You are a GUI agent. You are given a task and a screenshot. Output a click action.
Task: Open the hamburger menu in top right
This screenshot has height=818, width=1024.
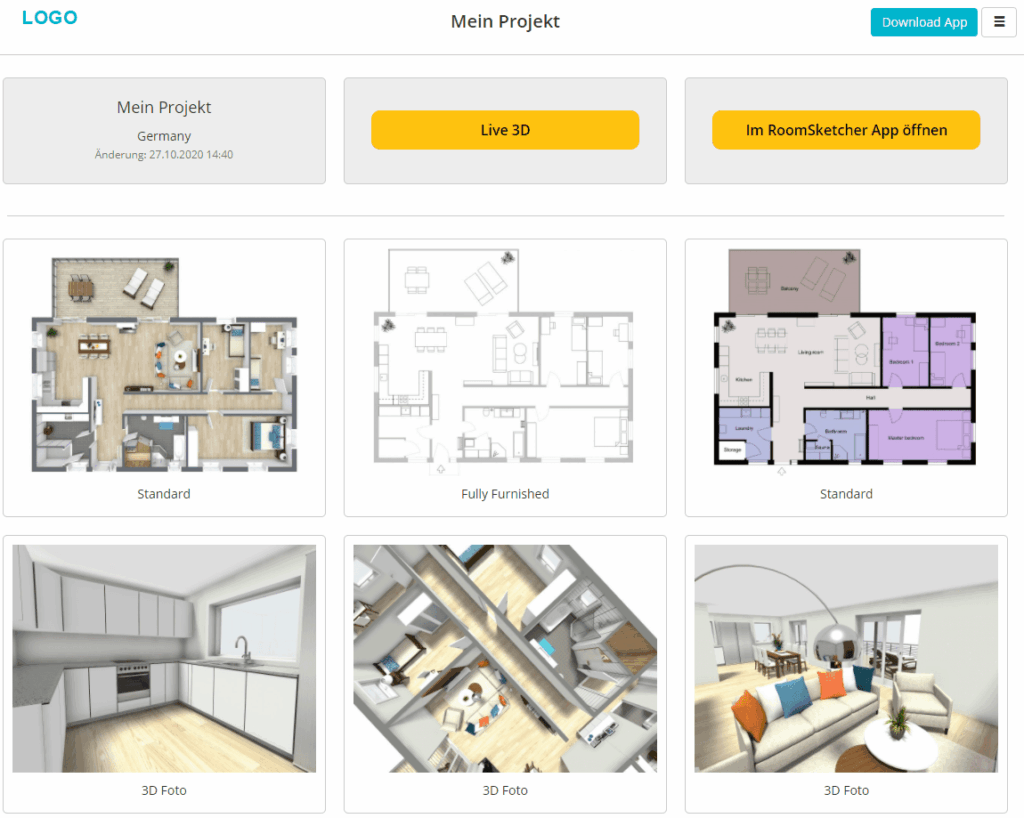pos(999,22)
